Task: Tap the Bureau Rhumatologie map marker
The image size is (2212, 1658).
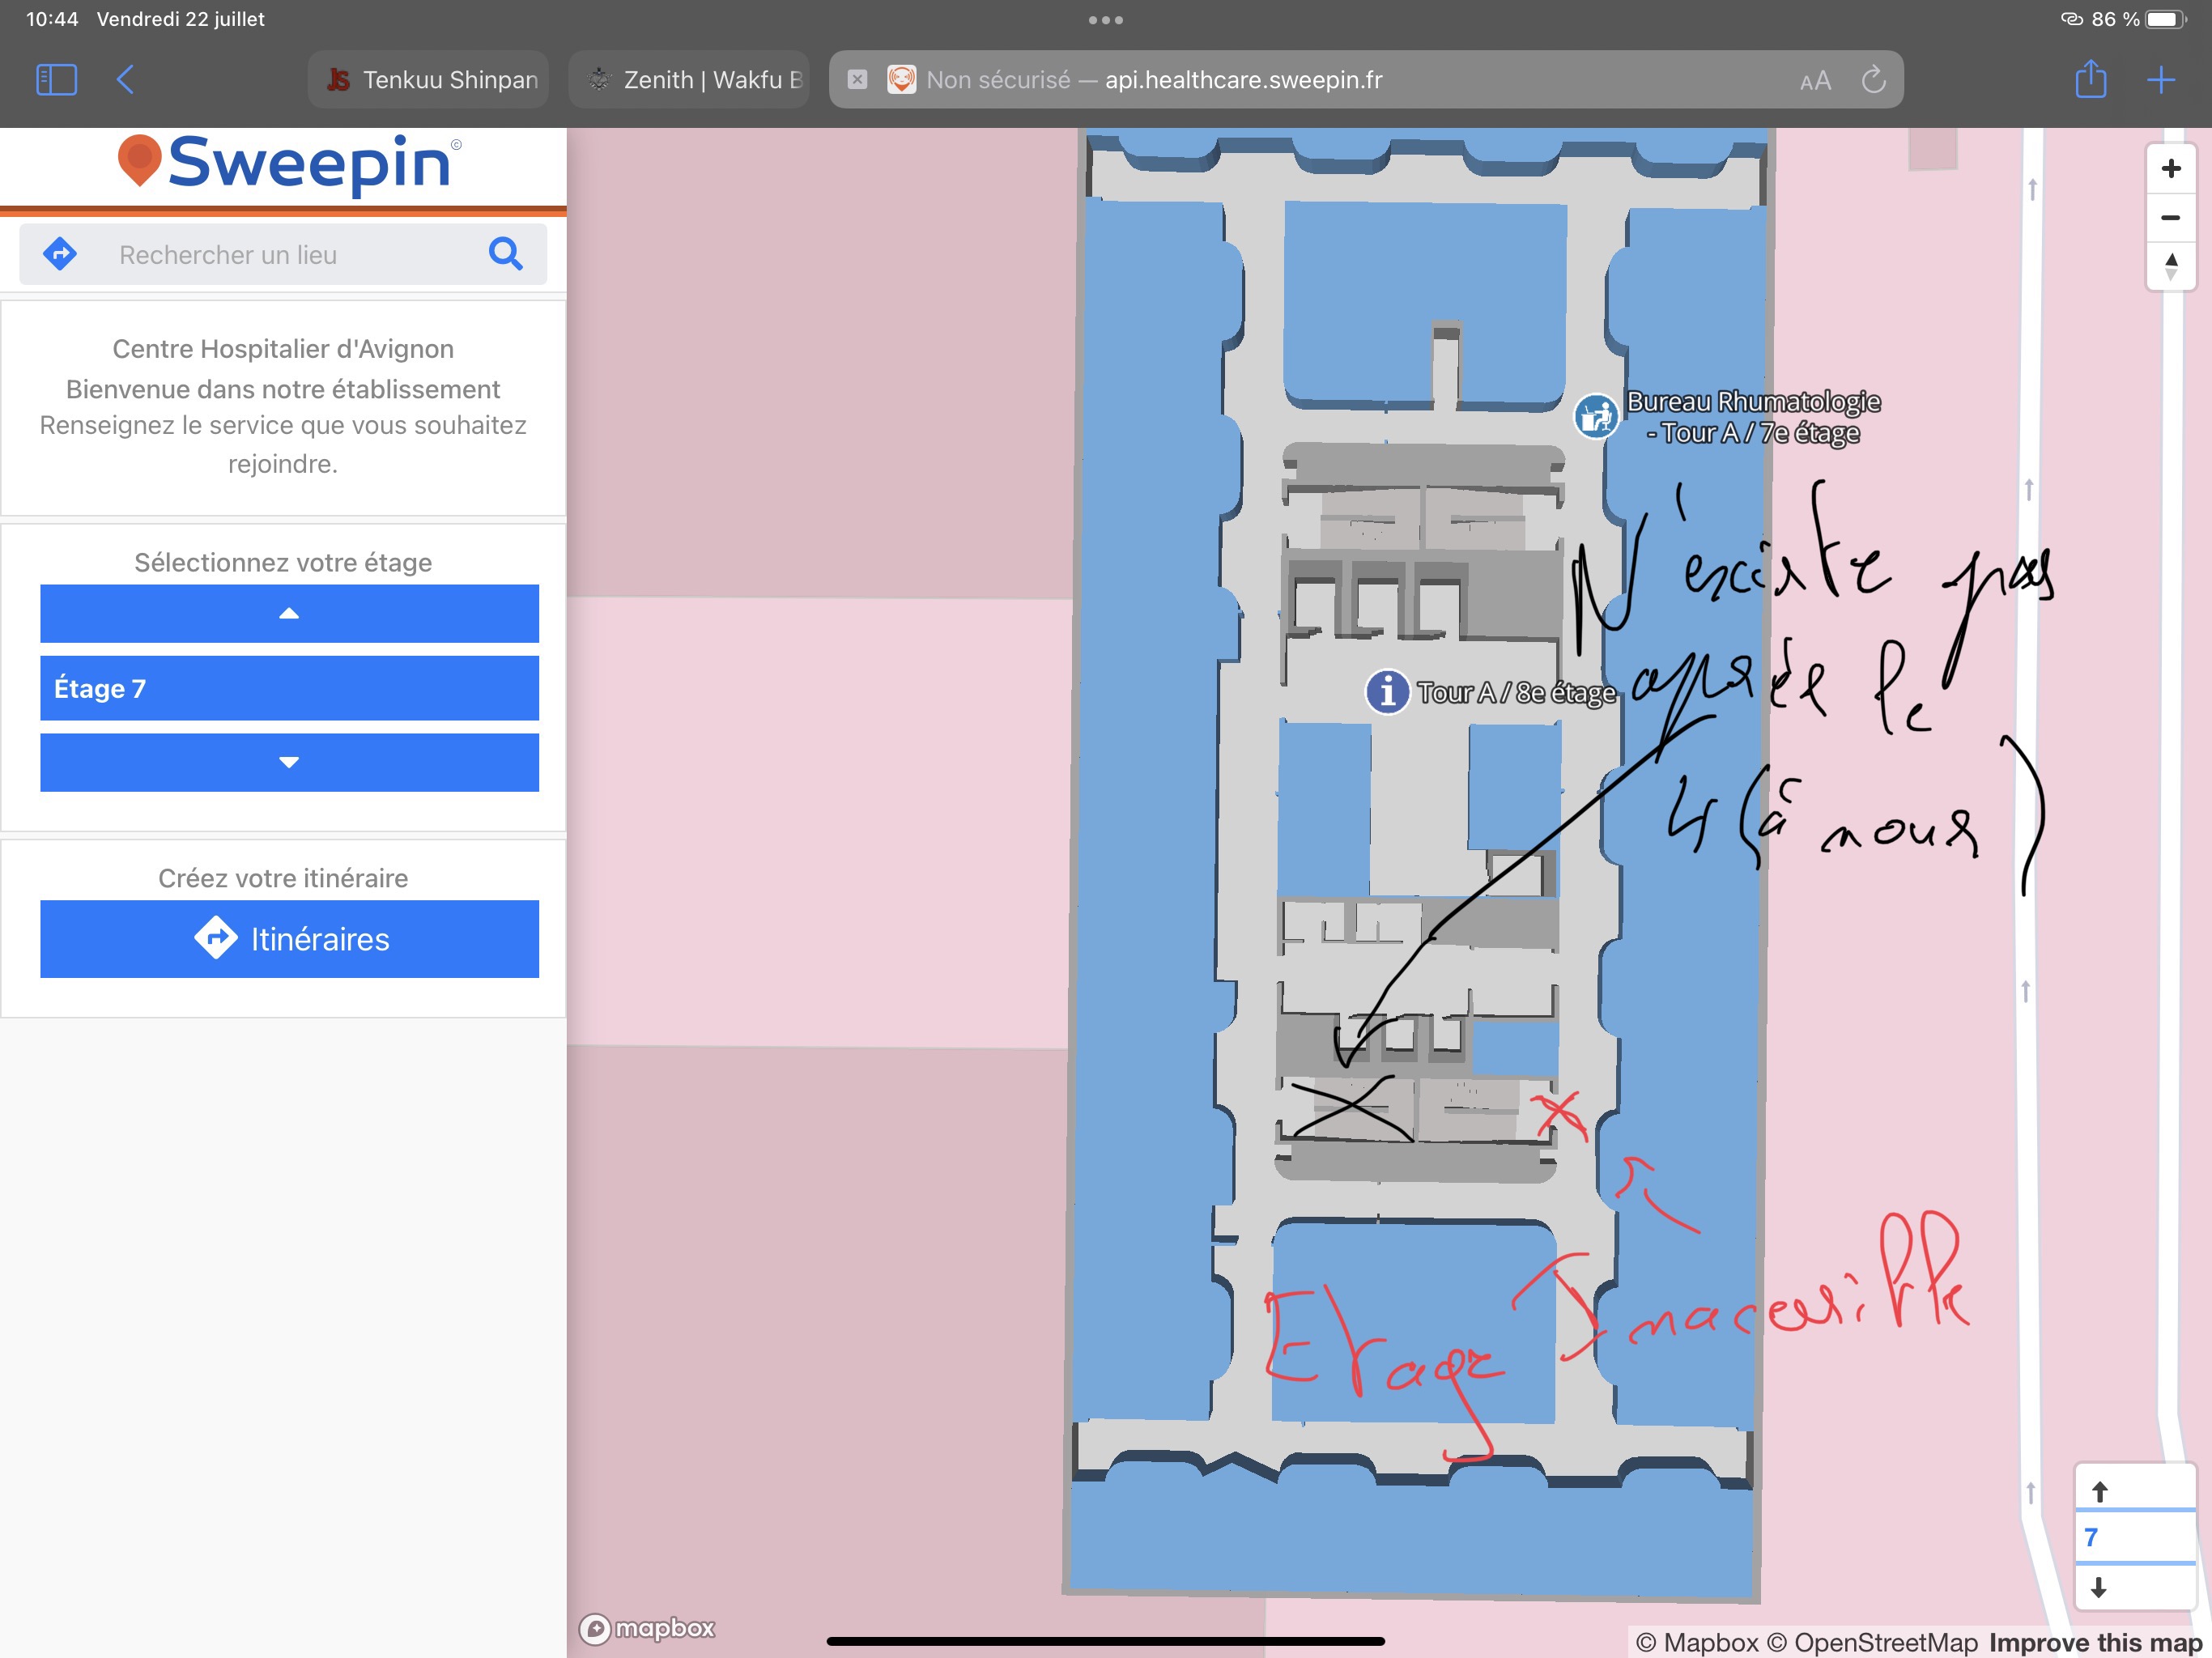Action: click(1595, 416)
